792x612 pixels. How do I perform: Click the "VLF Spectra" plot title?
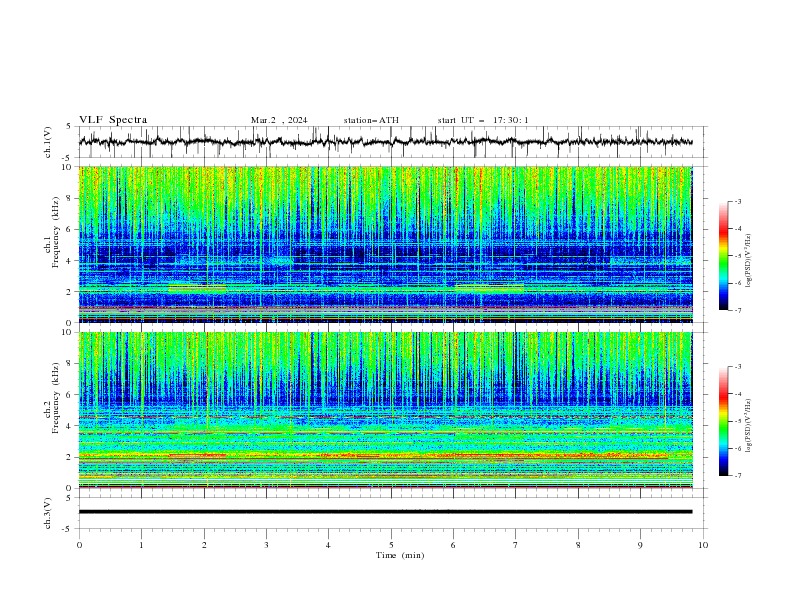tap(113, 120)
